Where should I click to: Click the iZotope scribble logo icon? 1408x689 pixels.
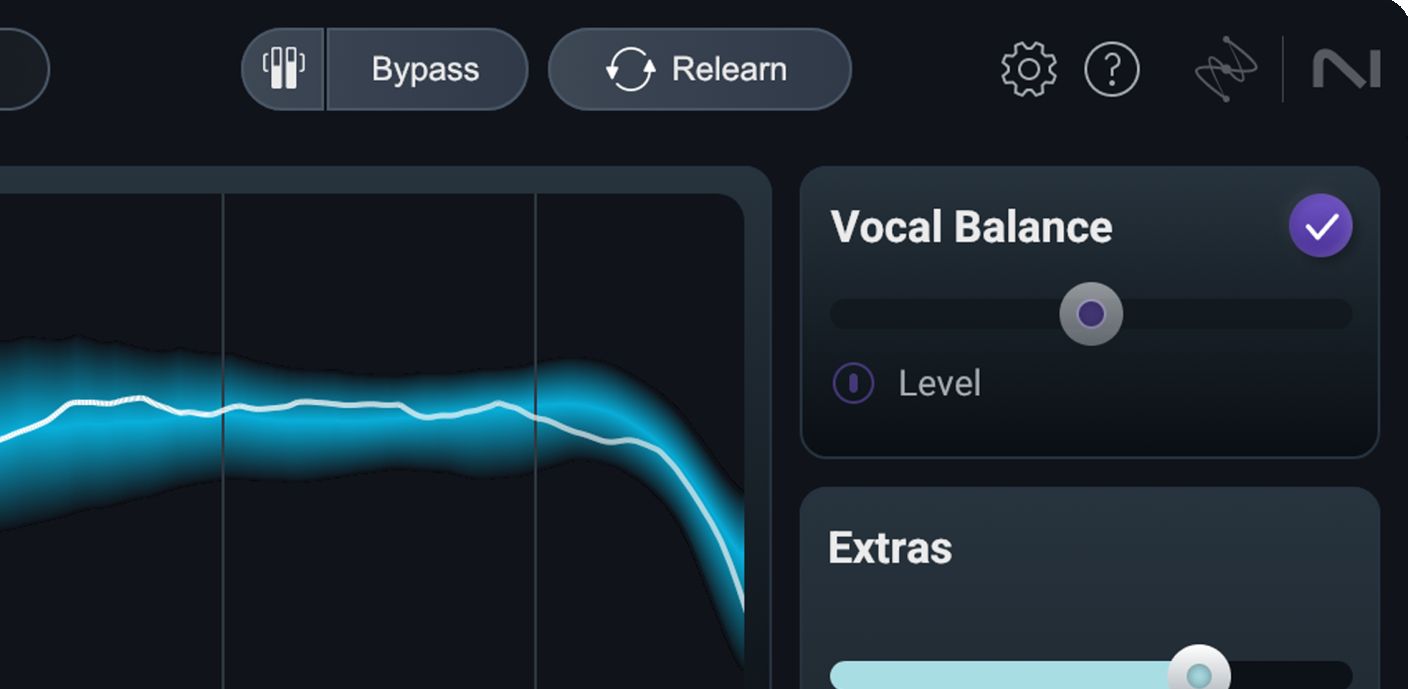pyautogui.click(x=1226, y=69)
